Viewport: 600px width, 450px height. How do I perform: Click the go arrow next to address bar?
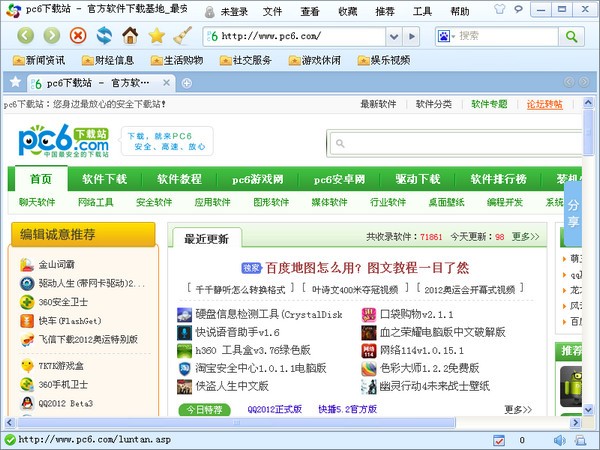point(412,37)
